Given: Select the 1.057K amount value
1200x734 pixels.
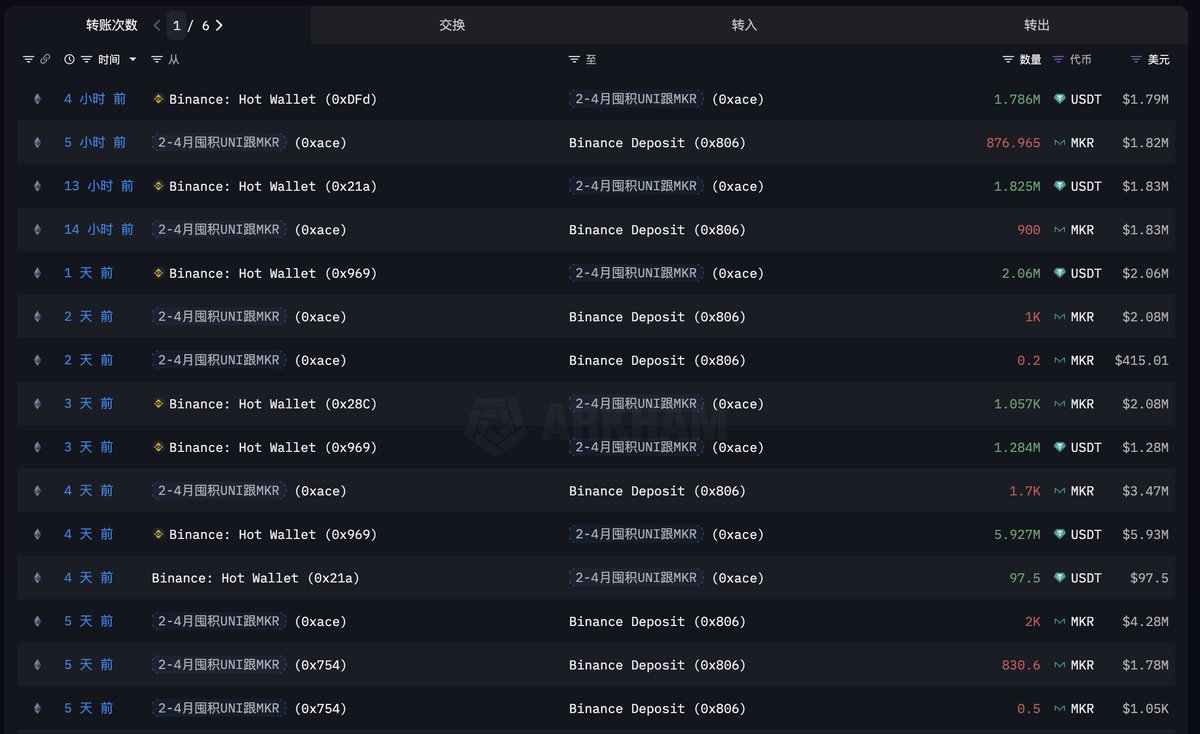Looking at the screenshot, I should [x=1017, y=404].
